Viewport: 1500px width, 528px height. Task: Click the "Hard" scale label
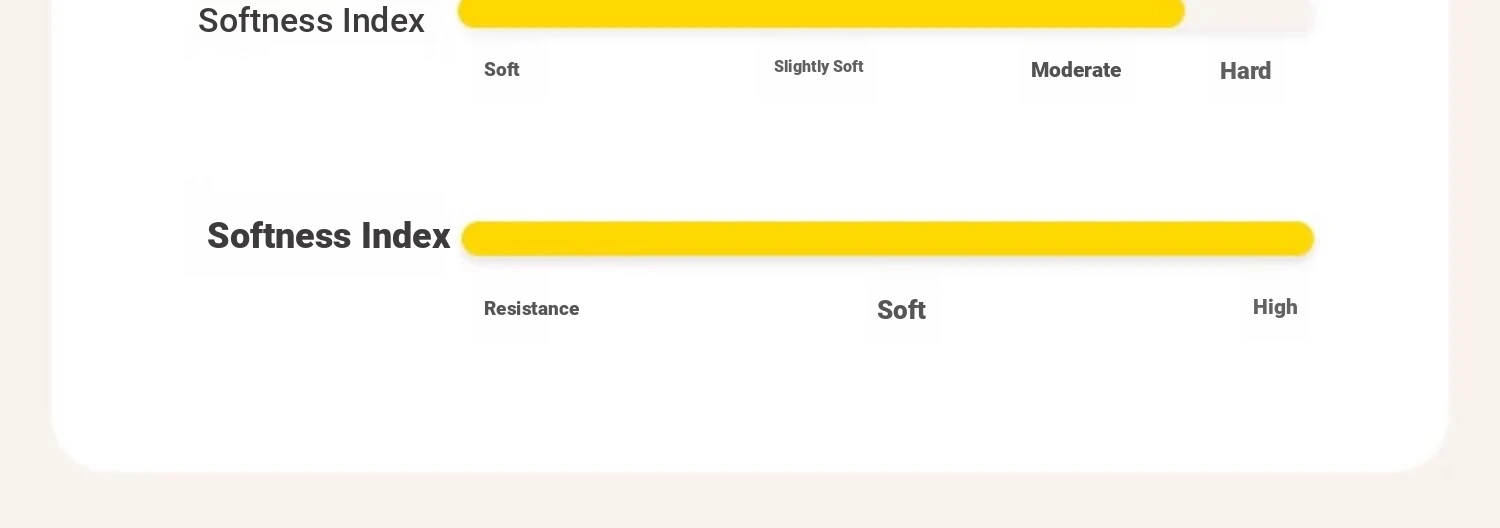[1245, 71]
